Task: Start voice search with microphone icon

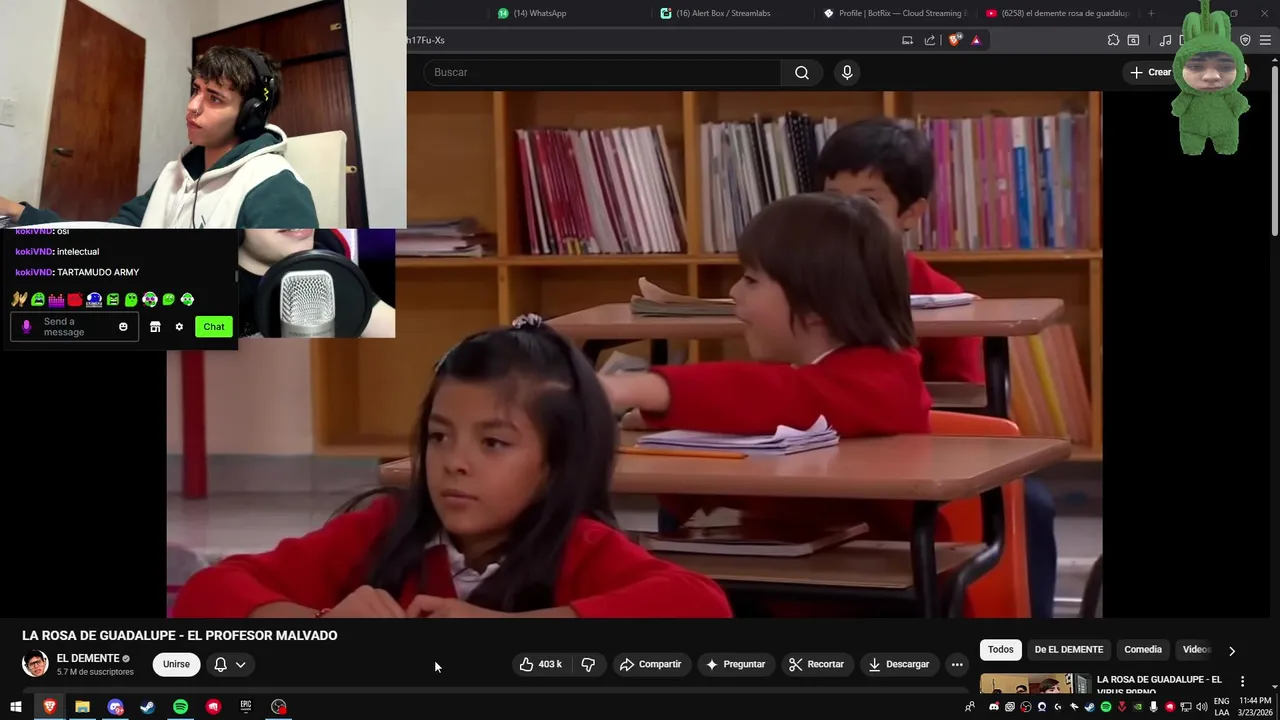Action: tap(847, 72)
